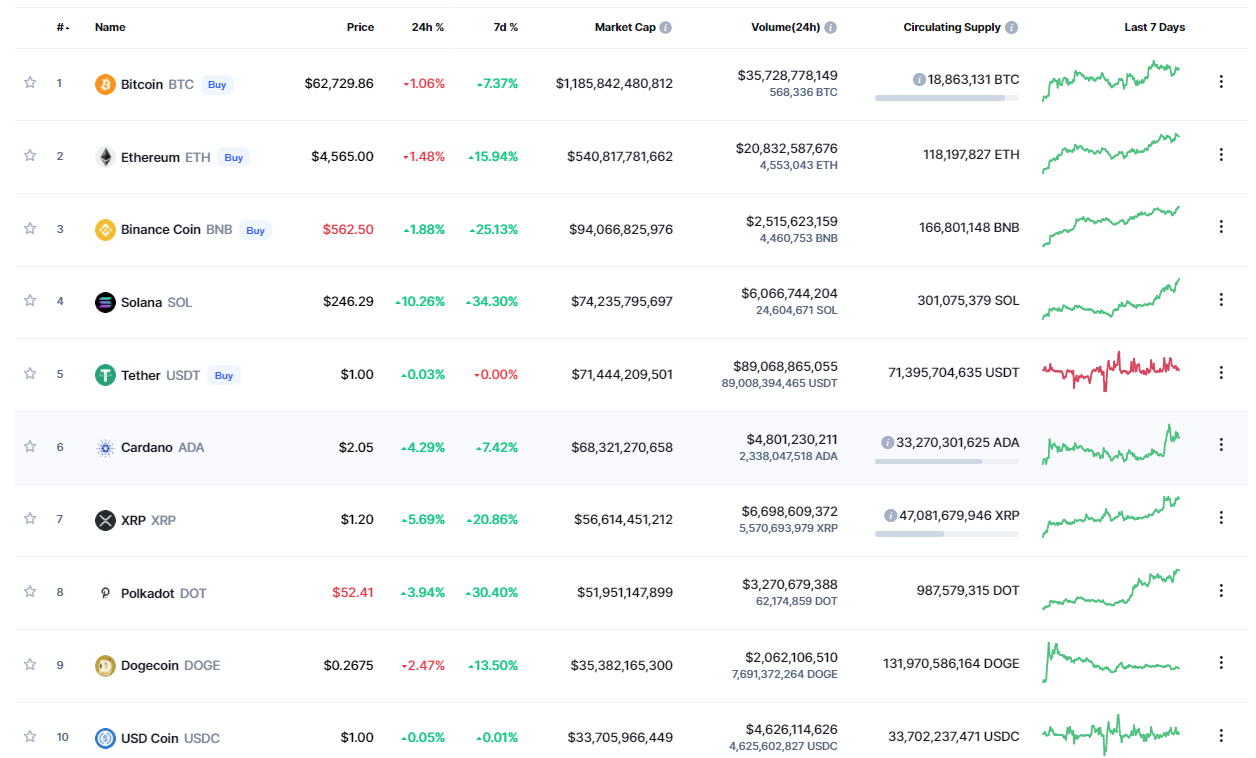Sort table by Name column header

(x=110, y=28)
